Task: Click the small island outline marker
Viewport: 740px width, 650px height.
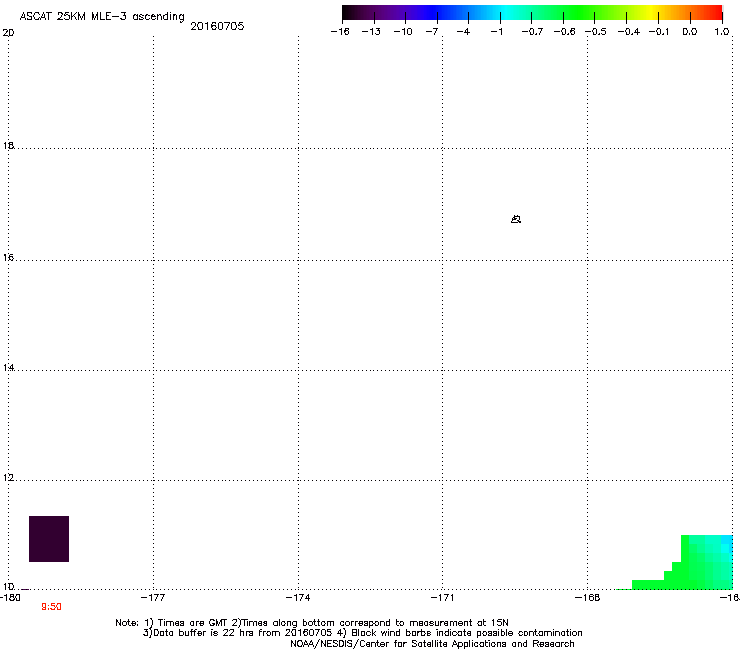Action: point(516,219)
